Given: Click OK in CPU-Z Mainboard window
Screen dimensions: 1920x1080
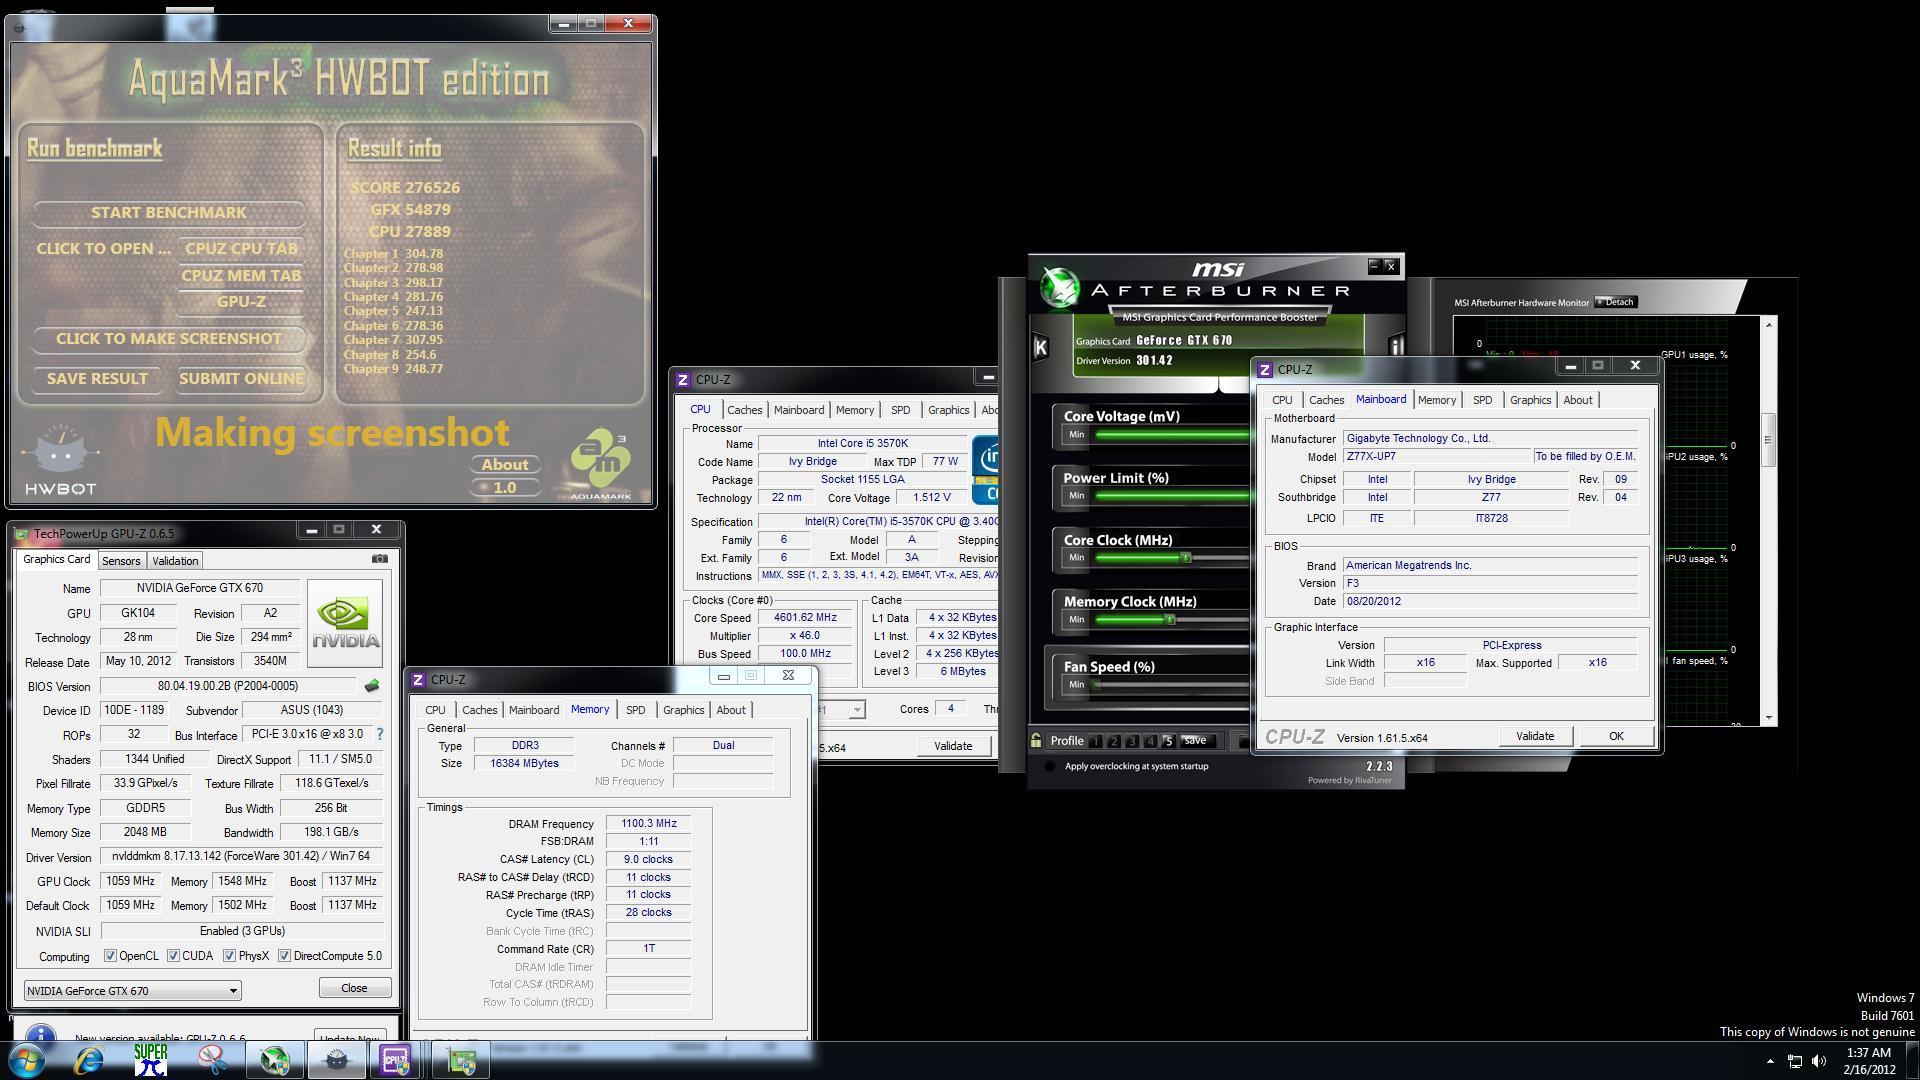Looking at the screenshot, I should pos(1616,737).
